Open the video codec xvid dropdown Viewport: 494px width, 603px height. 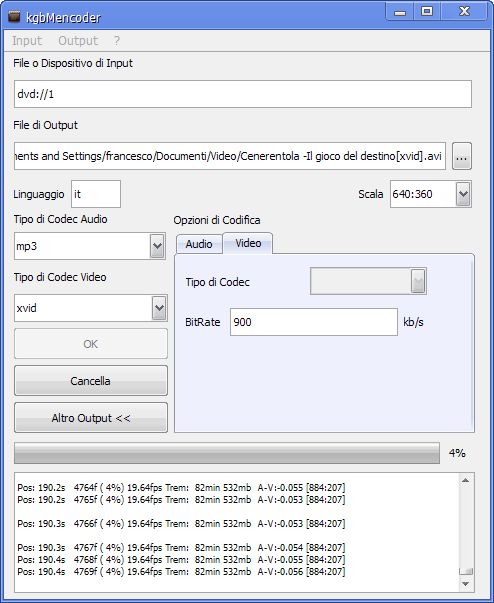[x=159, y=308]
